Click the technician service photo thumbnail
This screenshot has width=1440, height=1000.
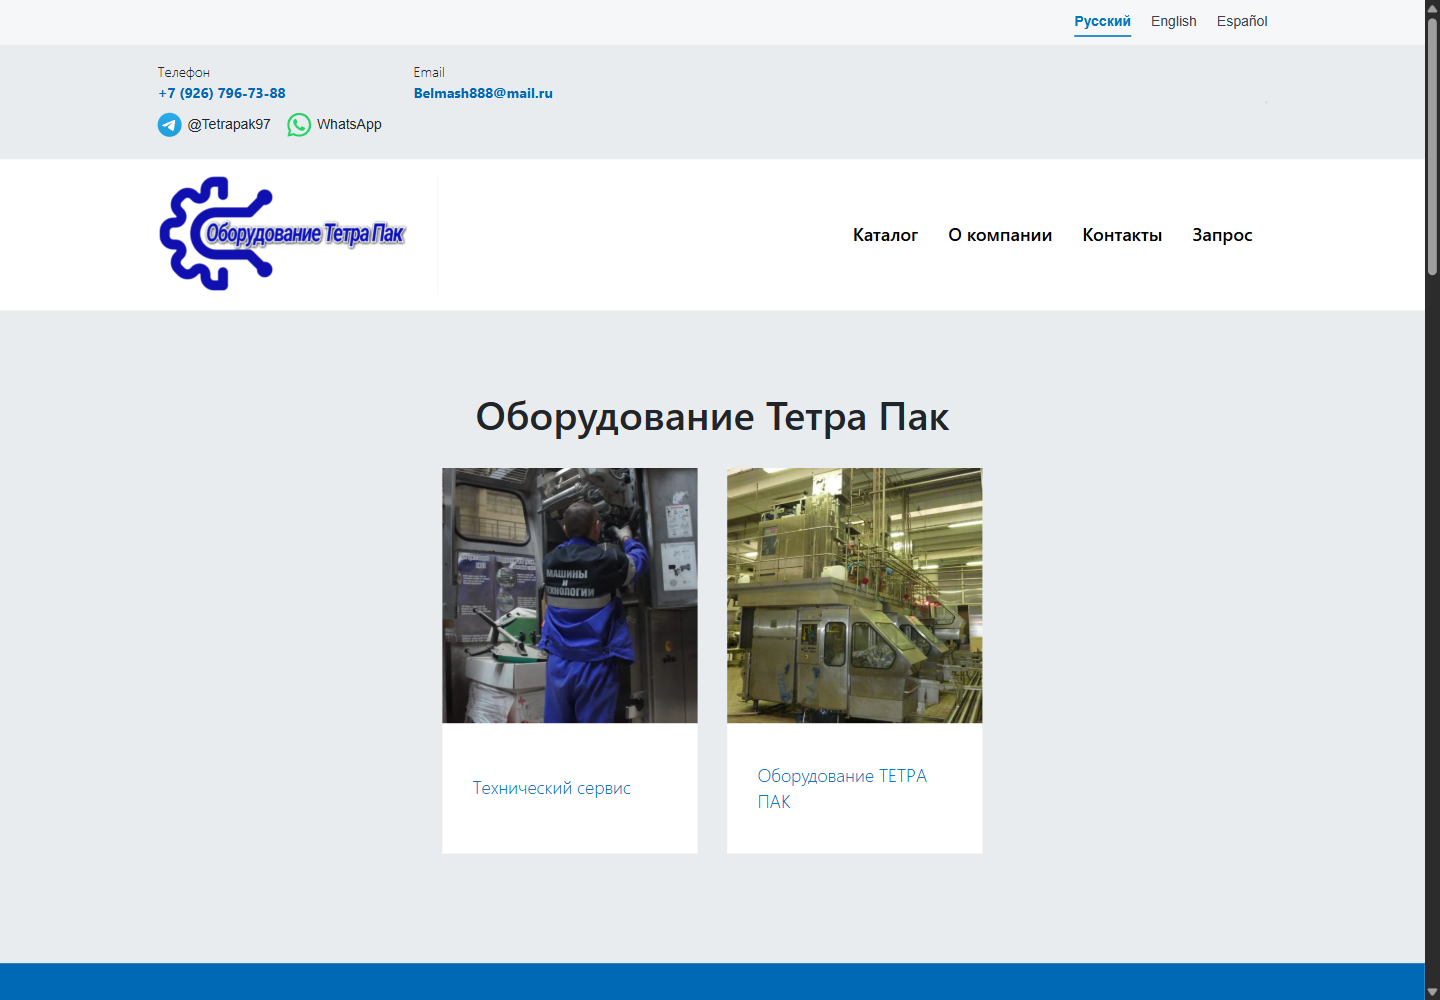570,595
